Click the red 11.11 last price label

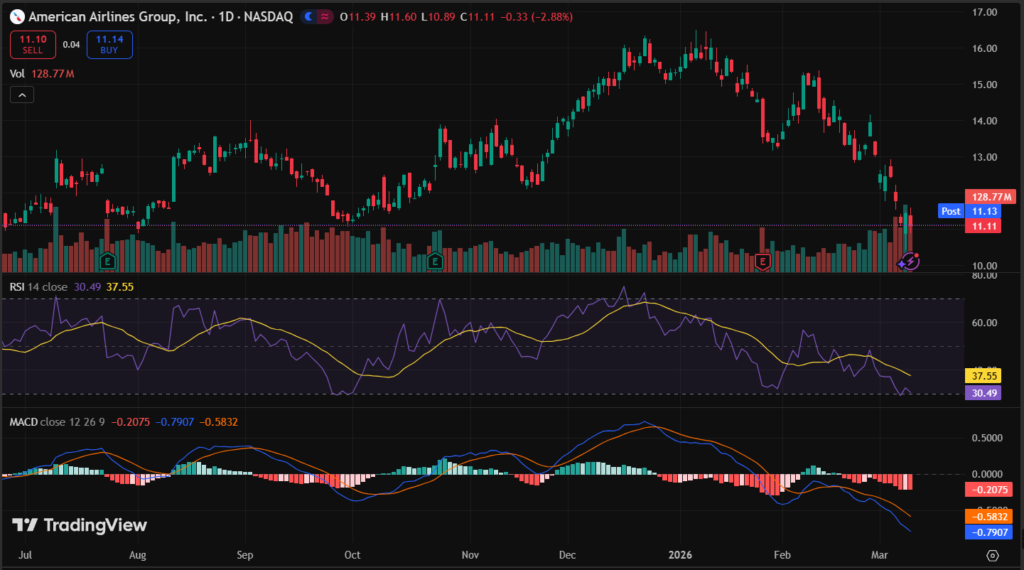[x=985, y=226]
